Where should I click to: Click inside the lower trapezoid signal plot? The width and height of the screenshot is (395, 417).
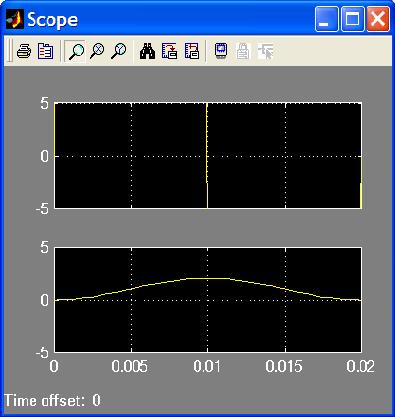208,300
